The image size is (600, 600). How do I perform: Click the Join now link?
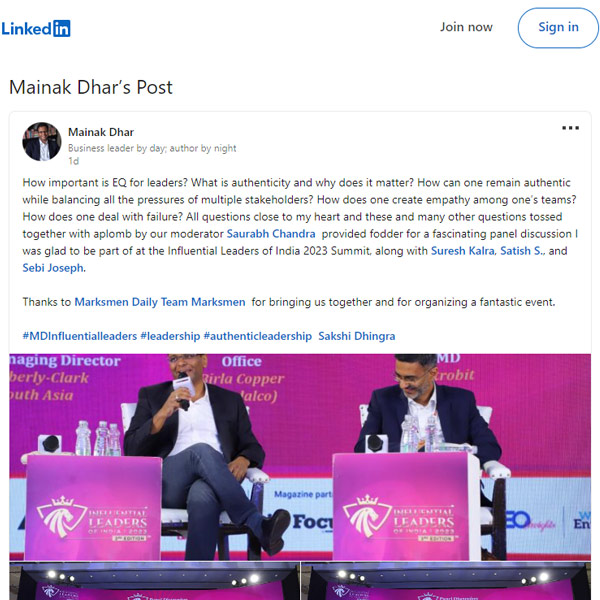(x=466, y=27)
